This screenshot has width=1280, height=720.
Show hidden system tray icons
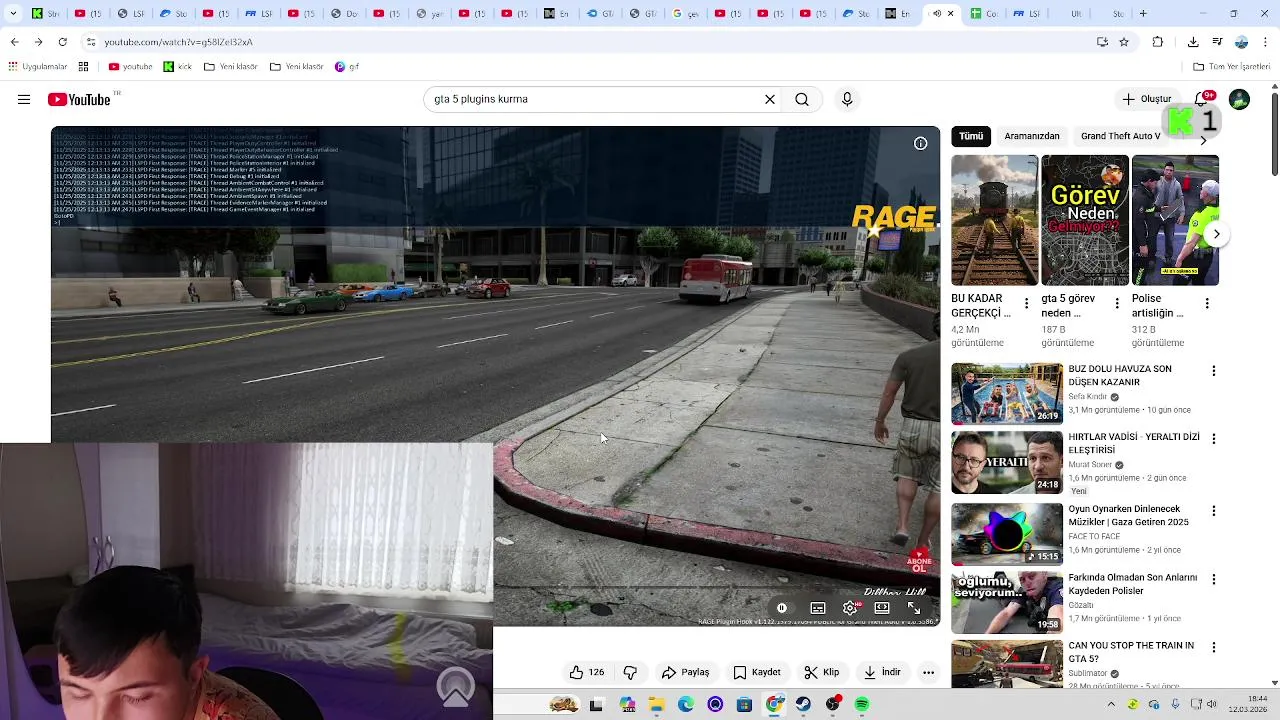tap(1110, 705)
